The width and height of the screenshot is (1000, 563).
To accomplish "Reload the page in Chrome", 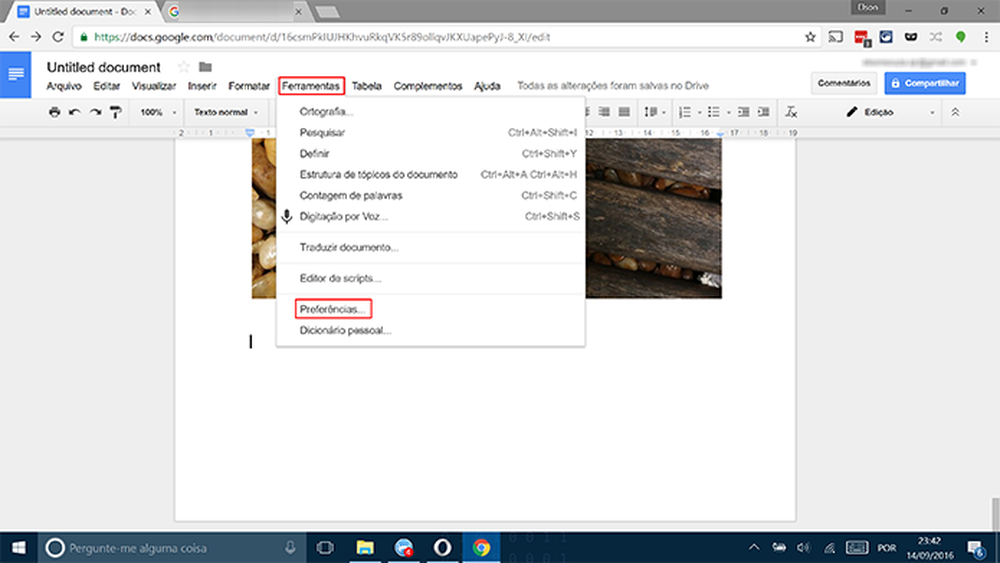I will (58, 37).
